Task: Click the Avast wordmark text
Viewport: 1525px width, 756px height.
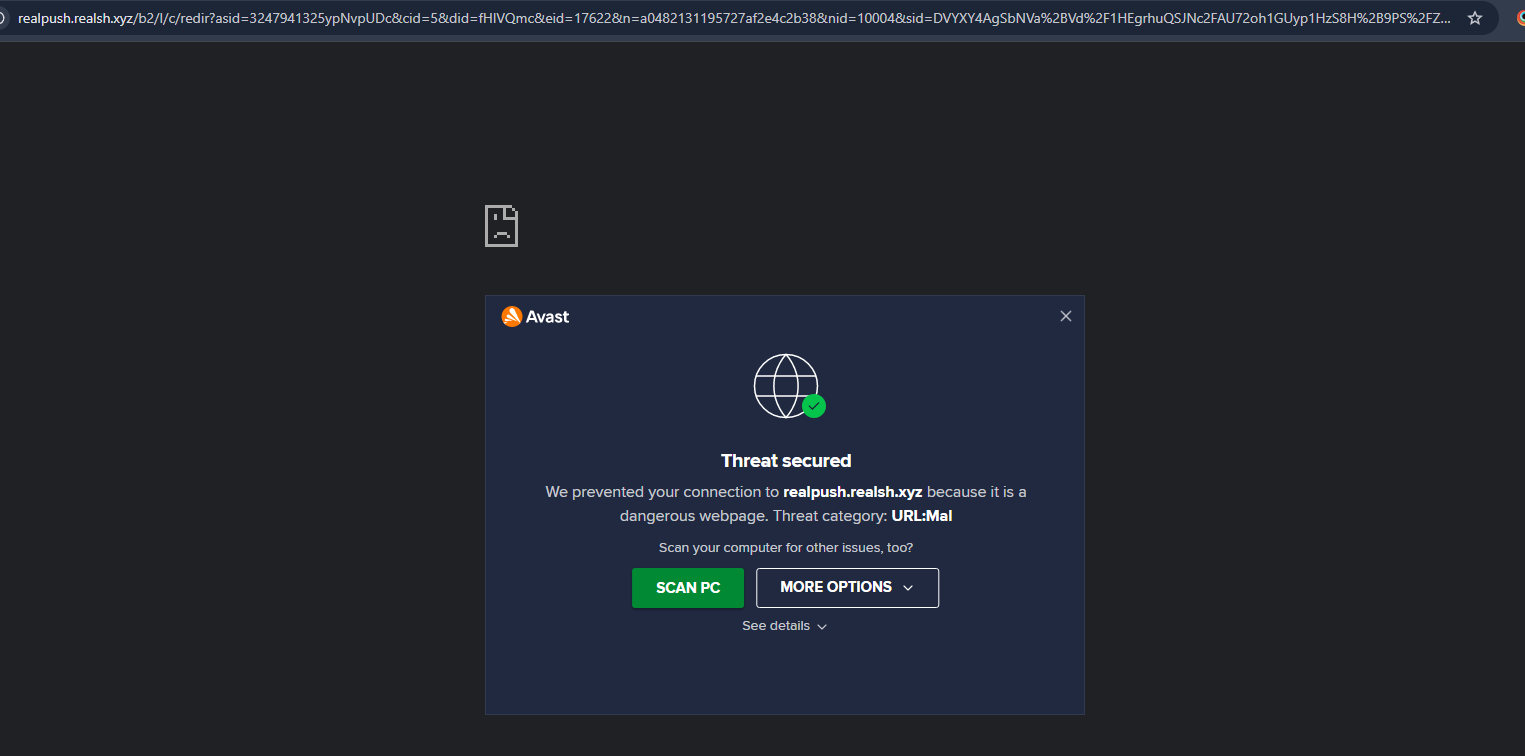Action: pyautogui.click(x=548, y=317)
